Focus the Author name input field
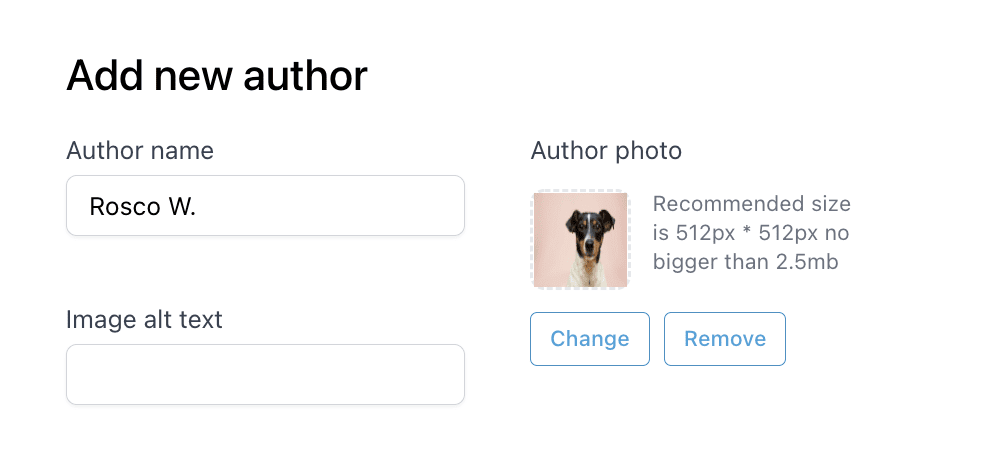Screen dimensions: 982x449 point(266,205)
